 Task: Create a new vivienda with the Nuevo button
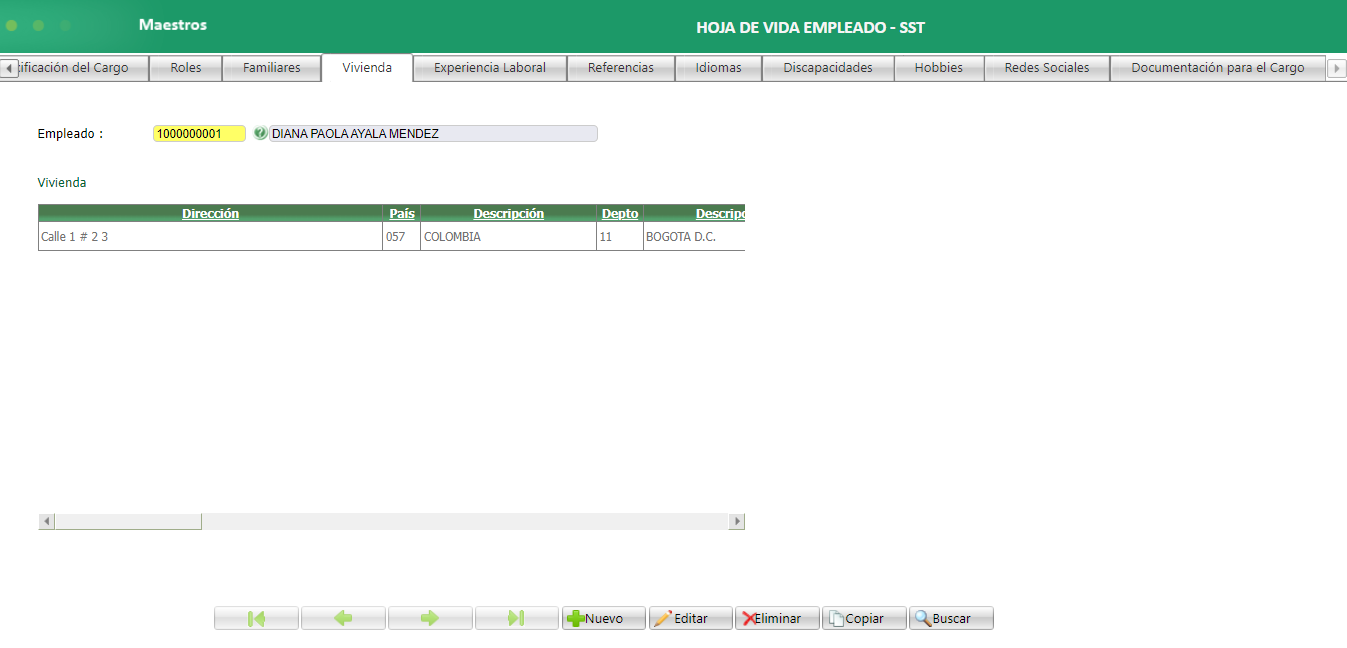[x=603, y=617]
